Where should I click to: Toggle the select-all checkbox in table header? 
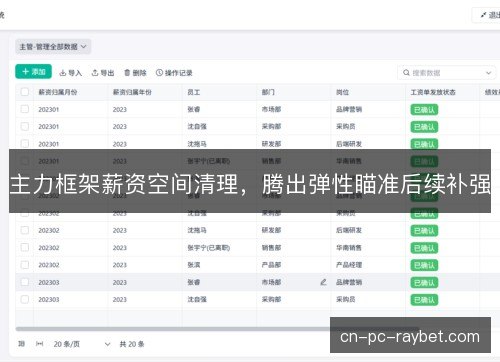(x=25, y=92)
